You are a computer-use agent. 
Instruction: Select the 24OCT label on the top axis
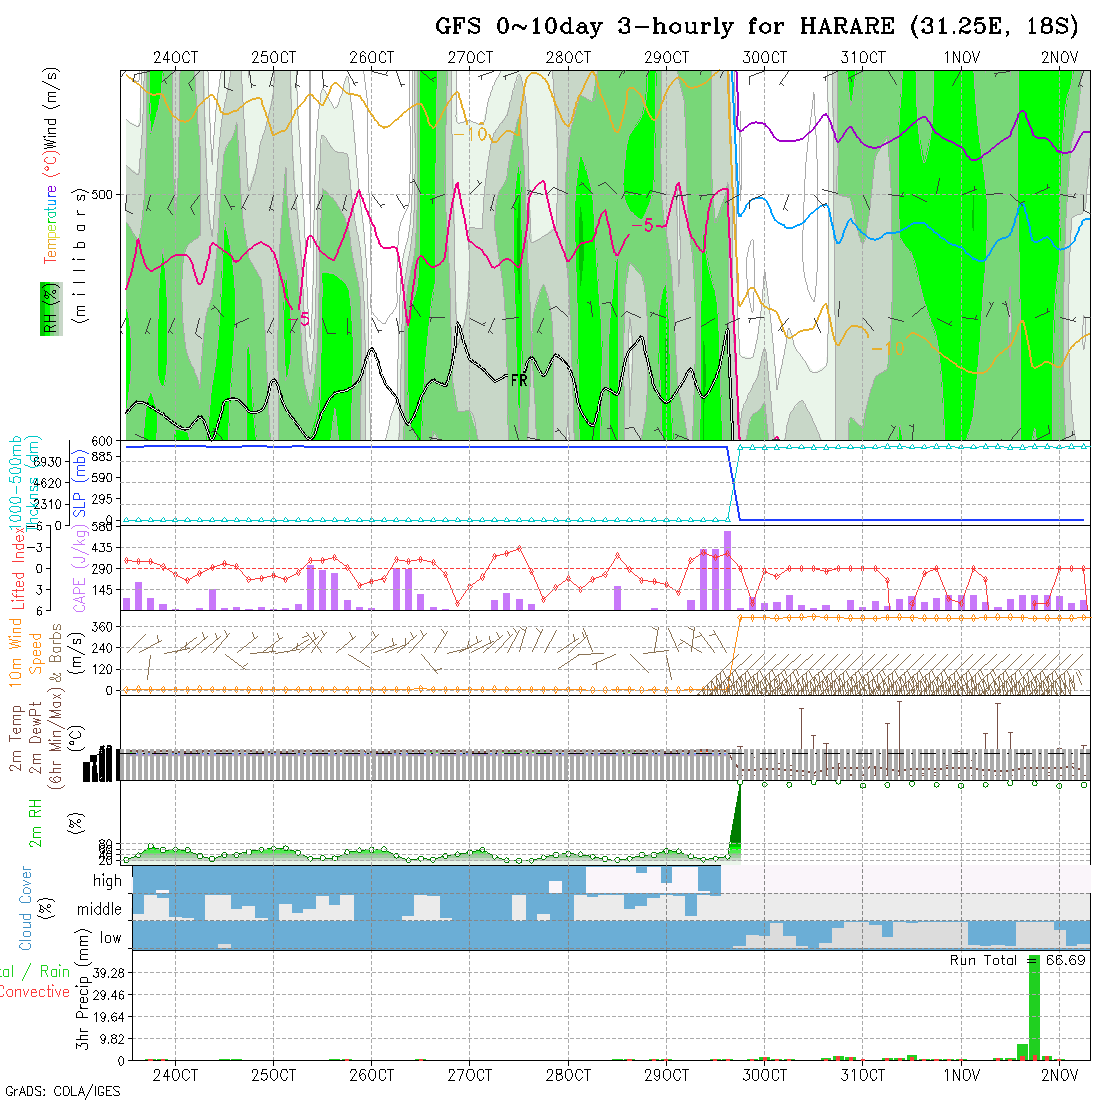coord(175,58)
